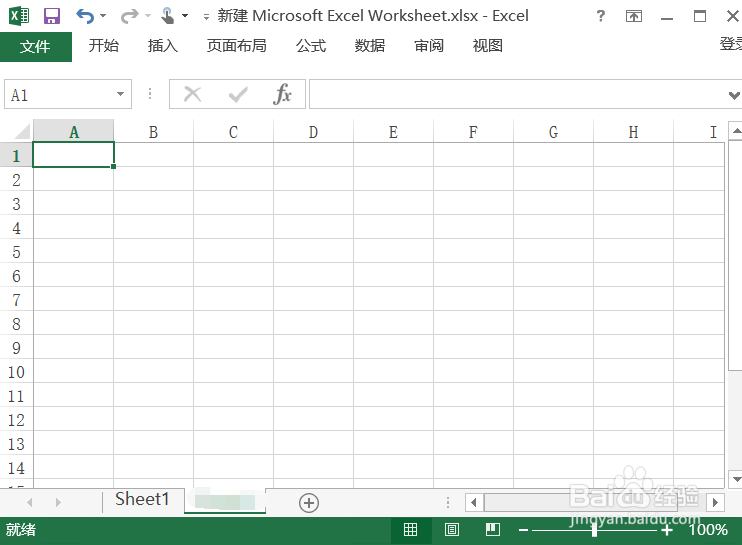Open the 文件 (File) menu
This screenshot has height=545, width=742.
click(x=36, y=46)
